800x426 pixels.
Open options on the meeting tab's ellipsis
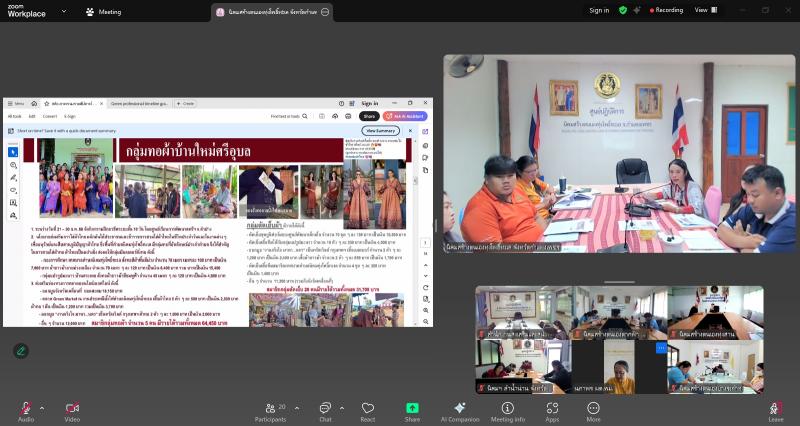coord(325,12)
